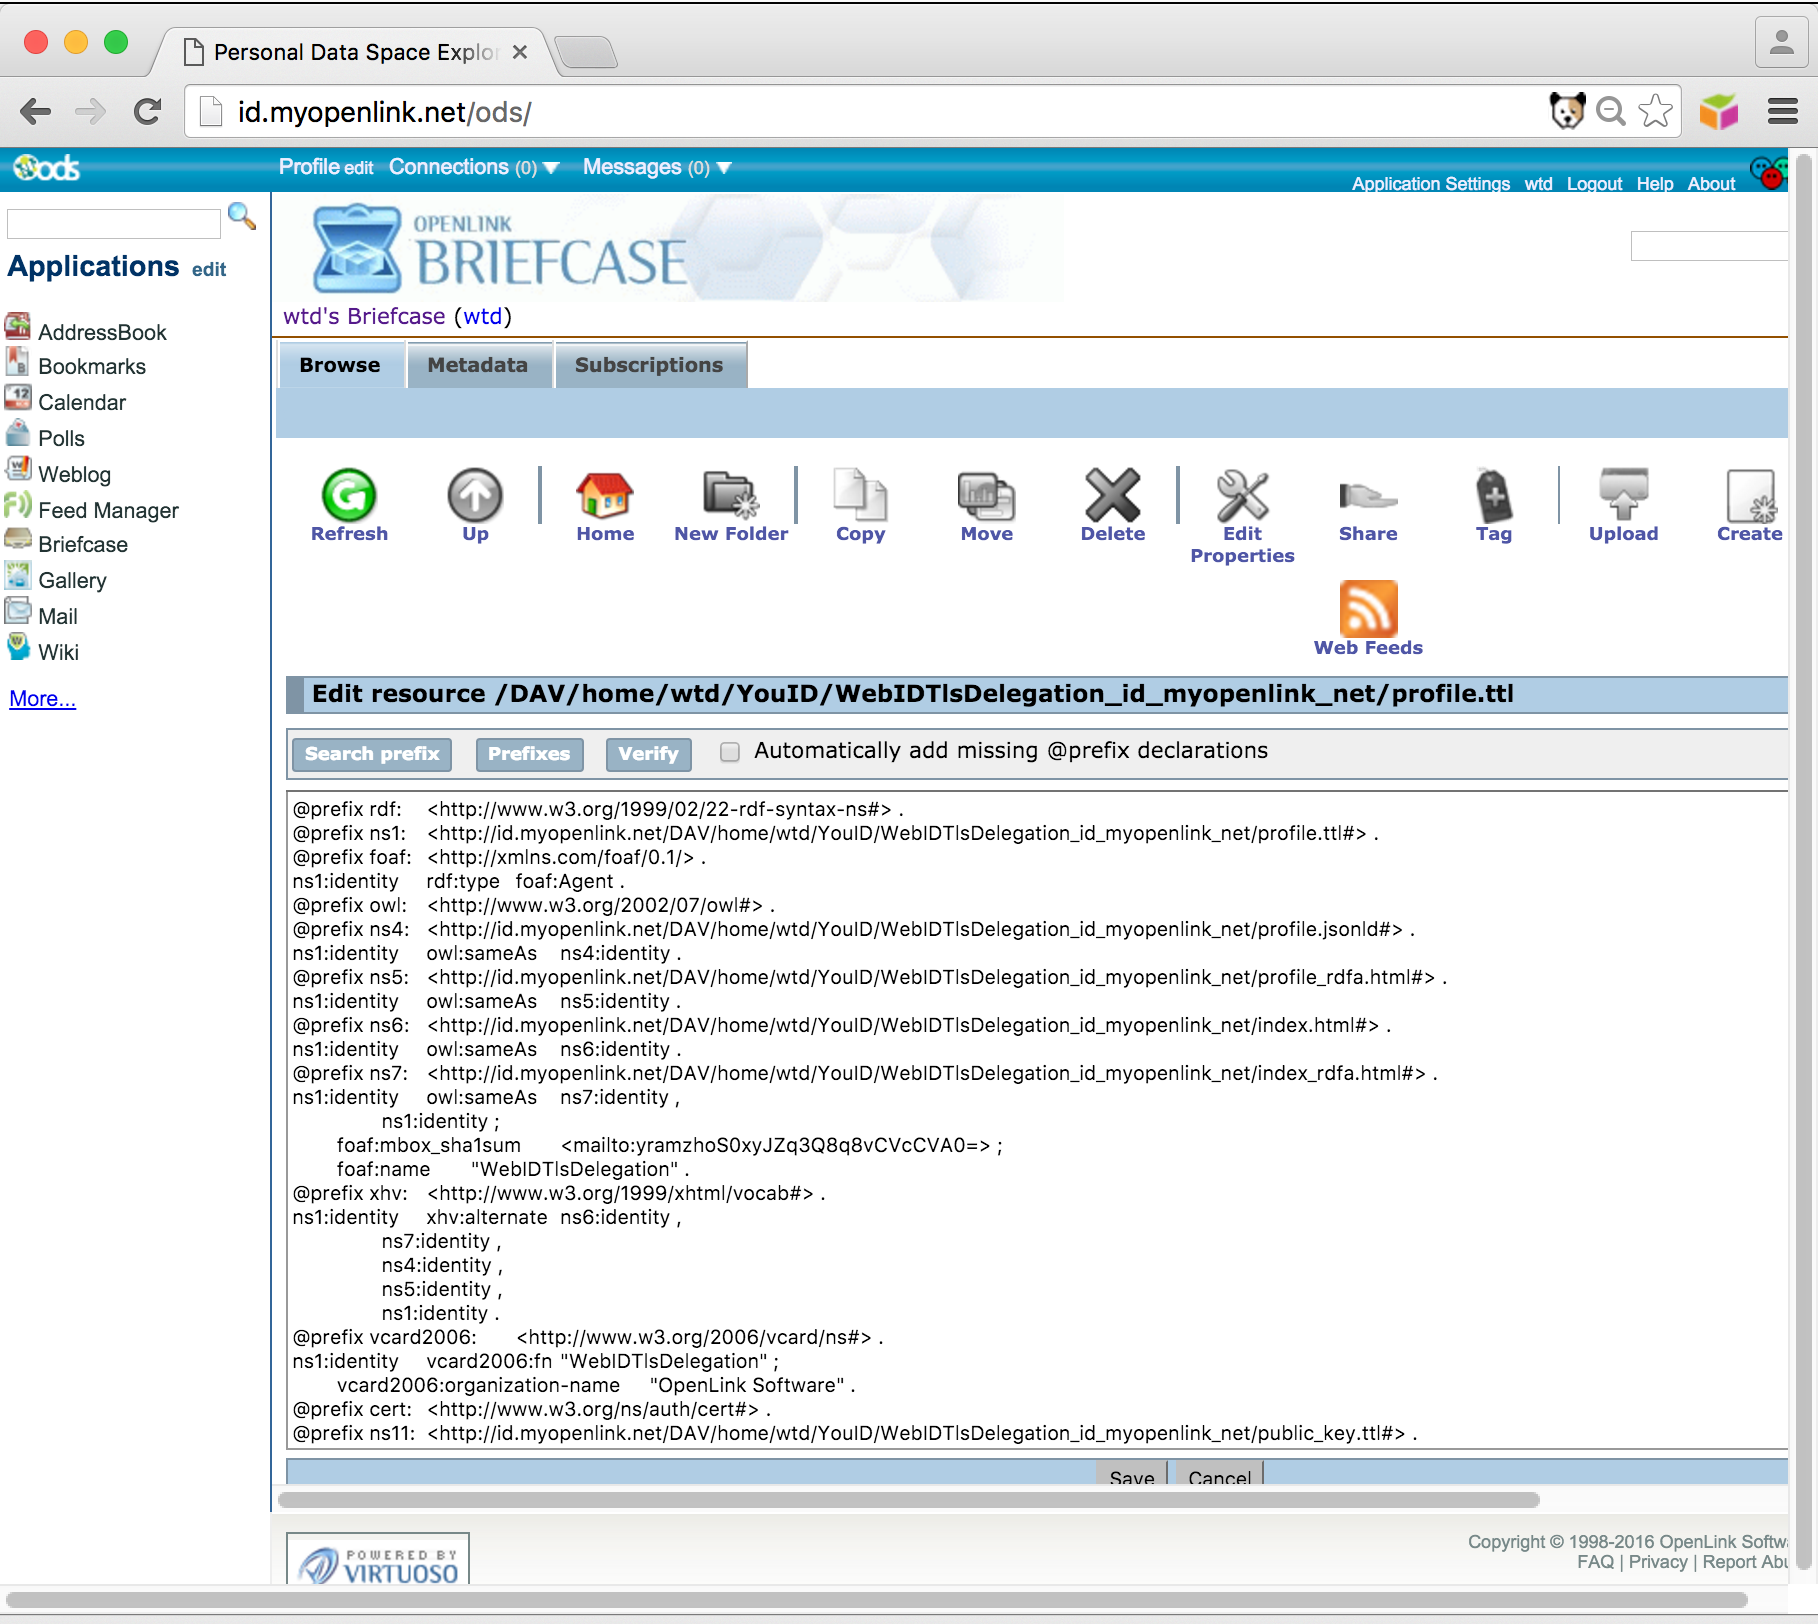Screen dimensions: 1818x1624
Task: Open the Chrome hamburger menu
Action: click(x=1782, y=111)
